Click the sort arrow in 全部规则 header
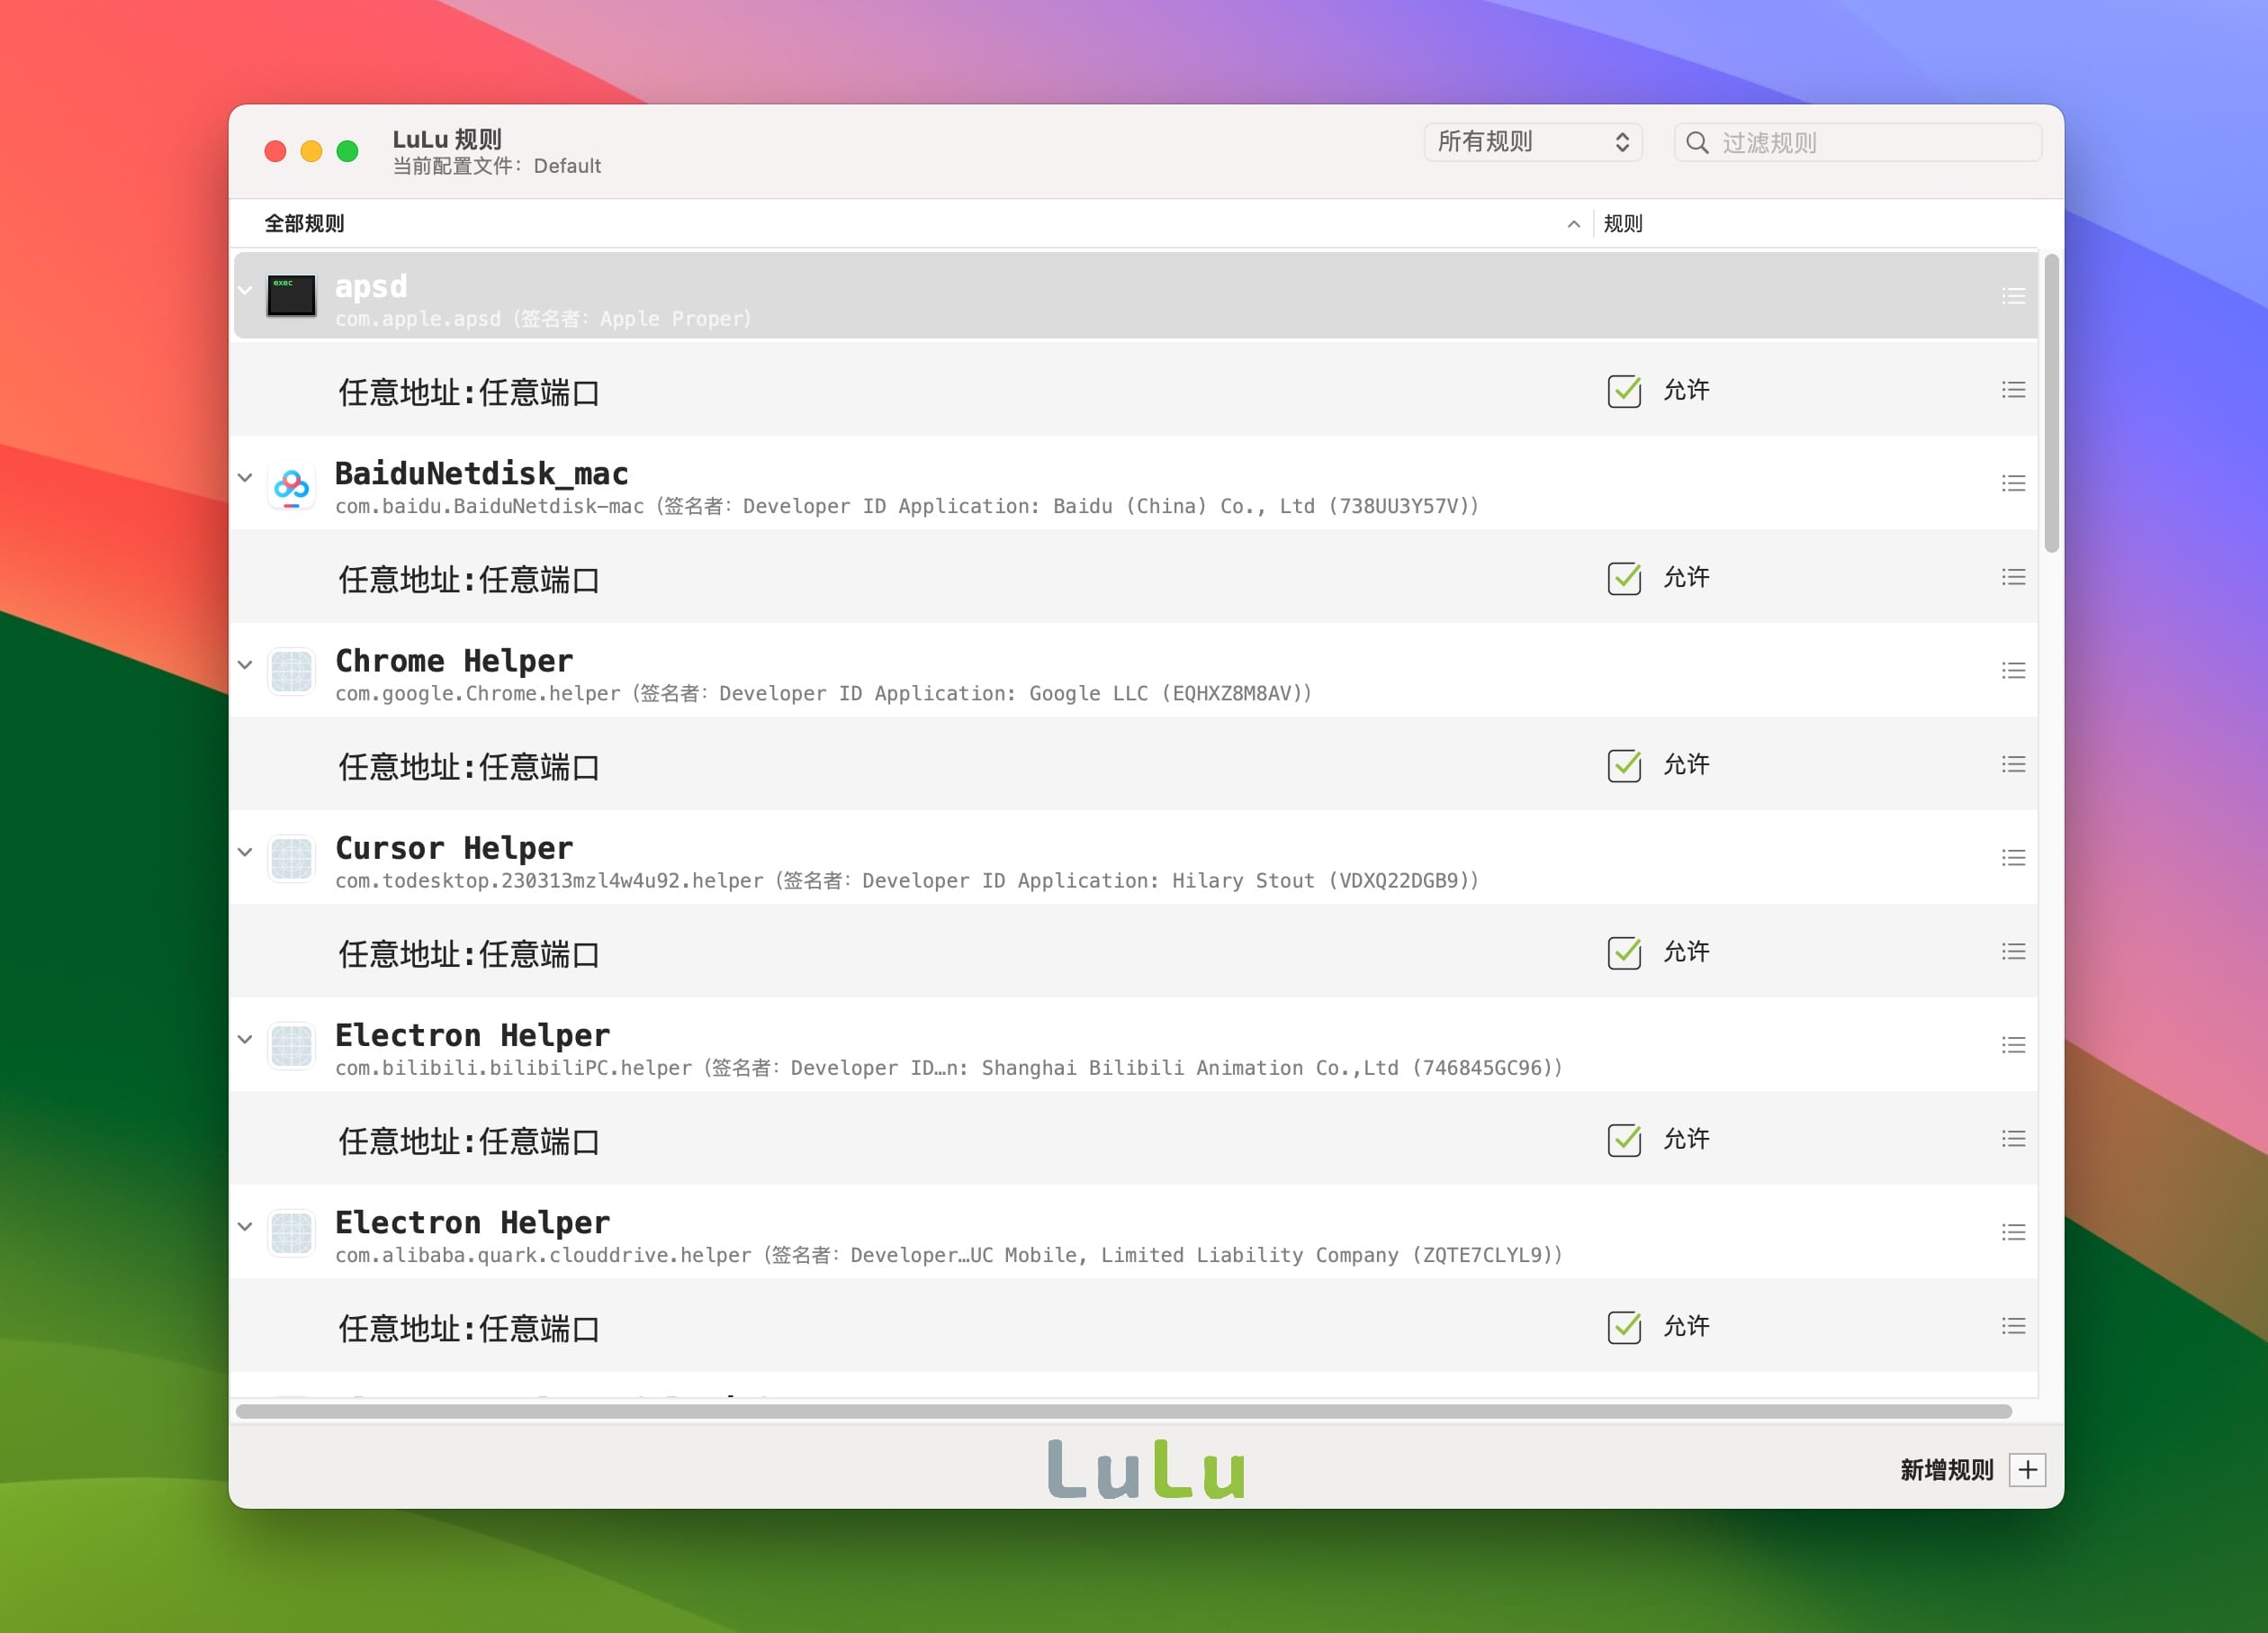 [x=1573, y=224]
